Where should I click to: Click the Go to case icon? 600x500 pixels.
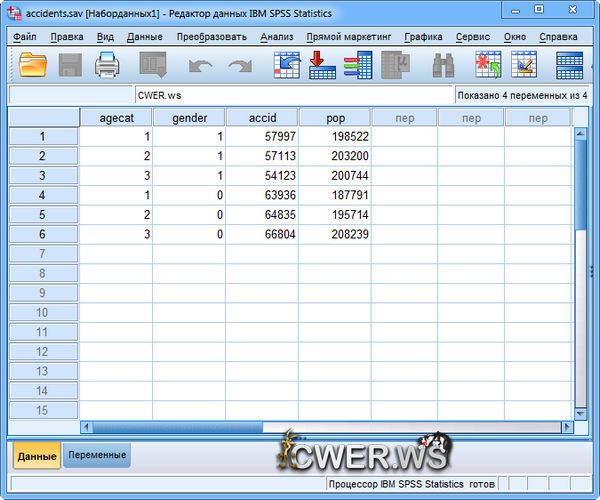287,65
